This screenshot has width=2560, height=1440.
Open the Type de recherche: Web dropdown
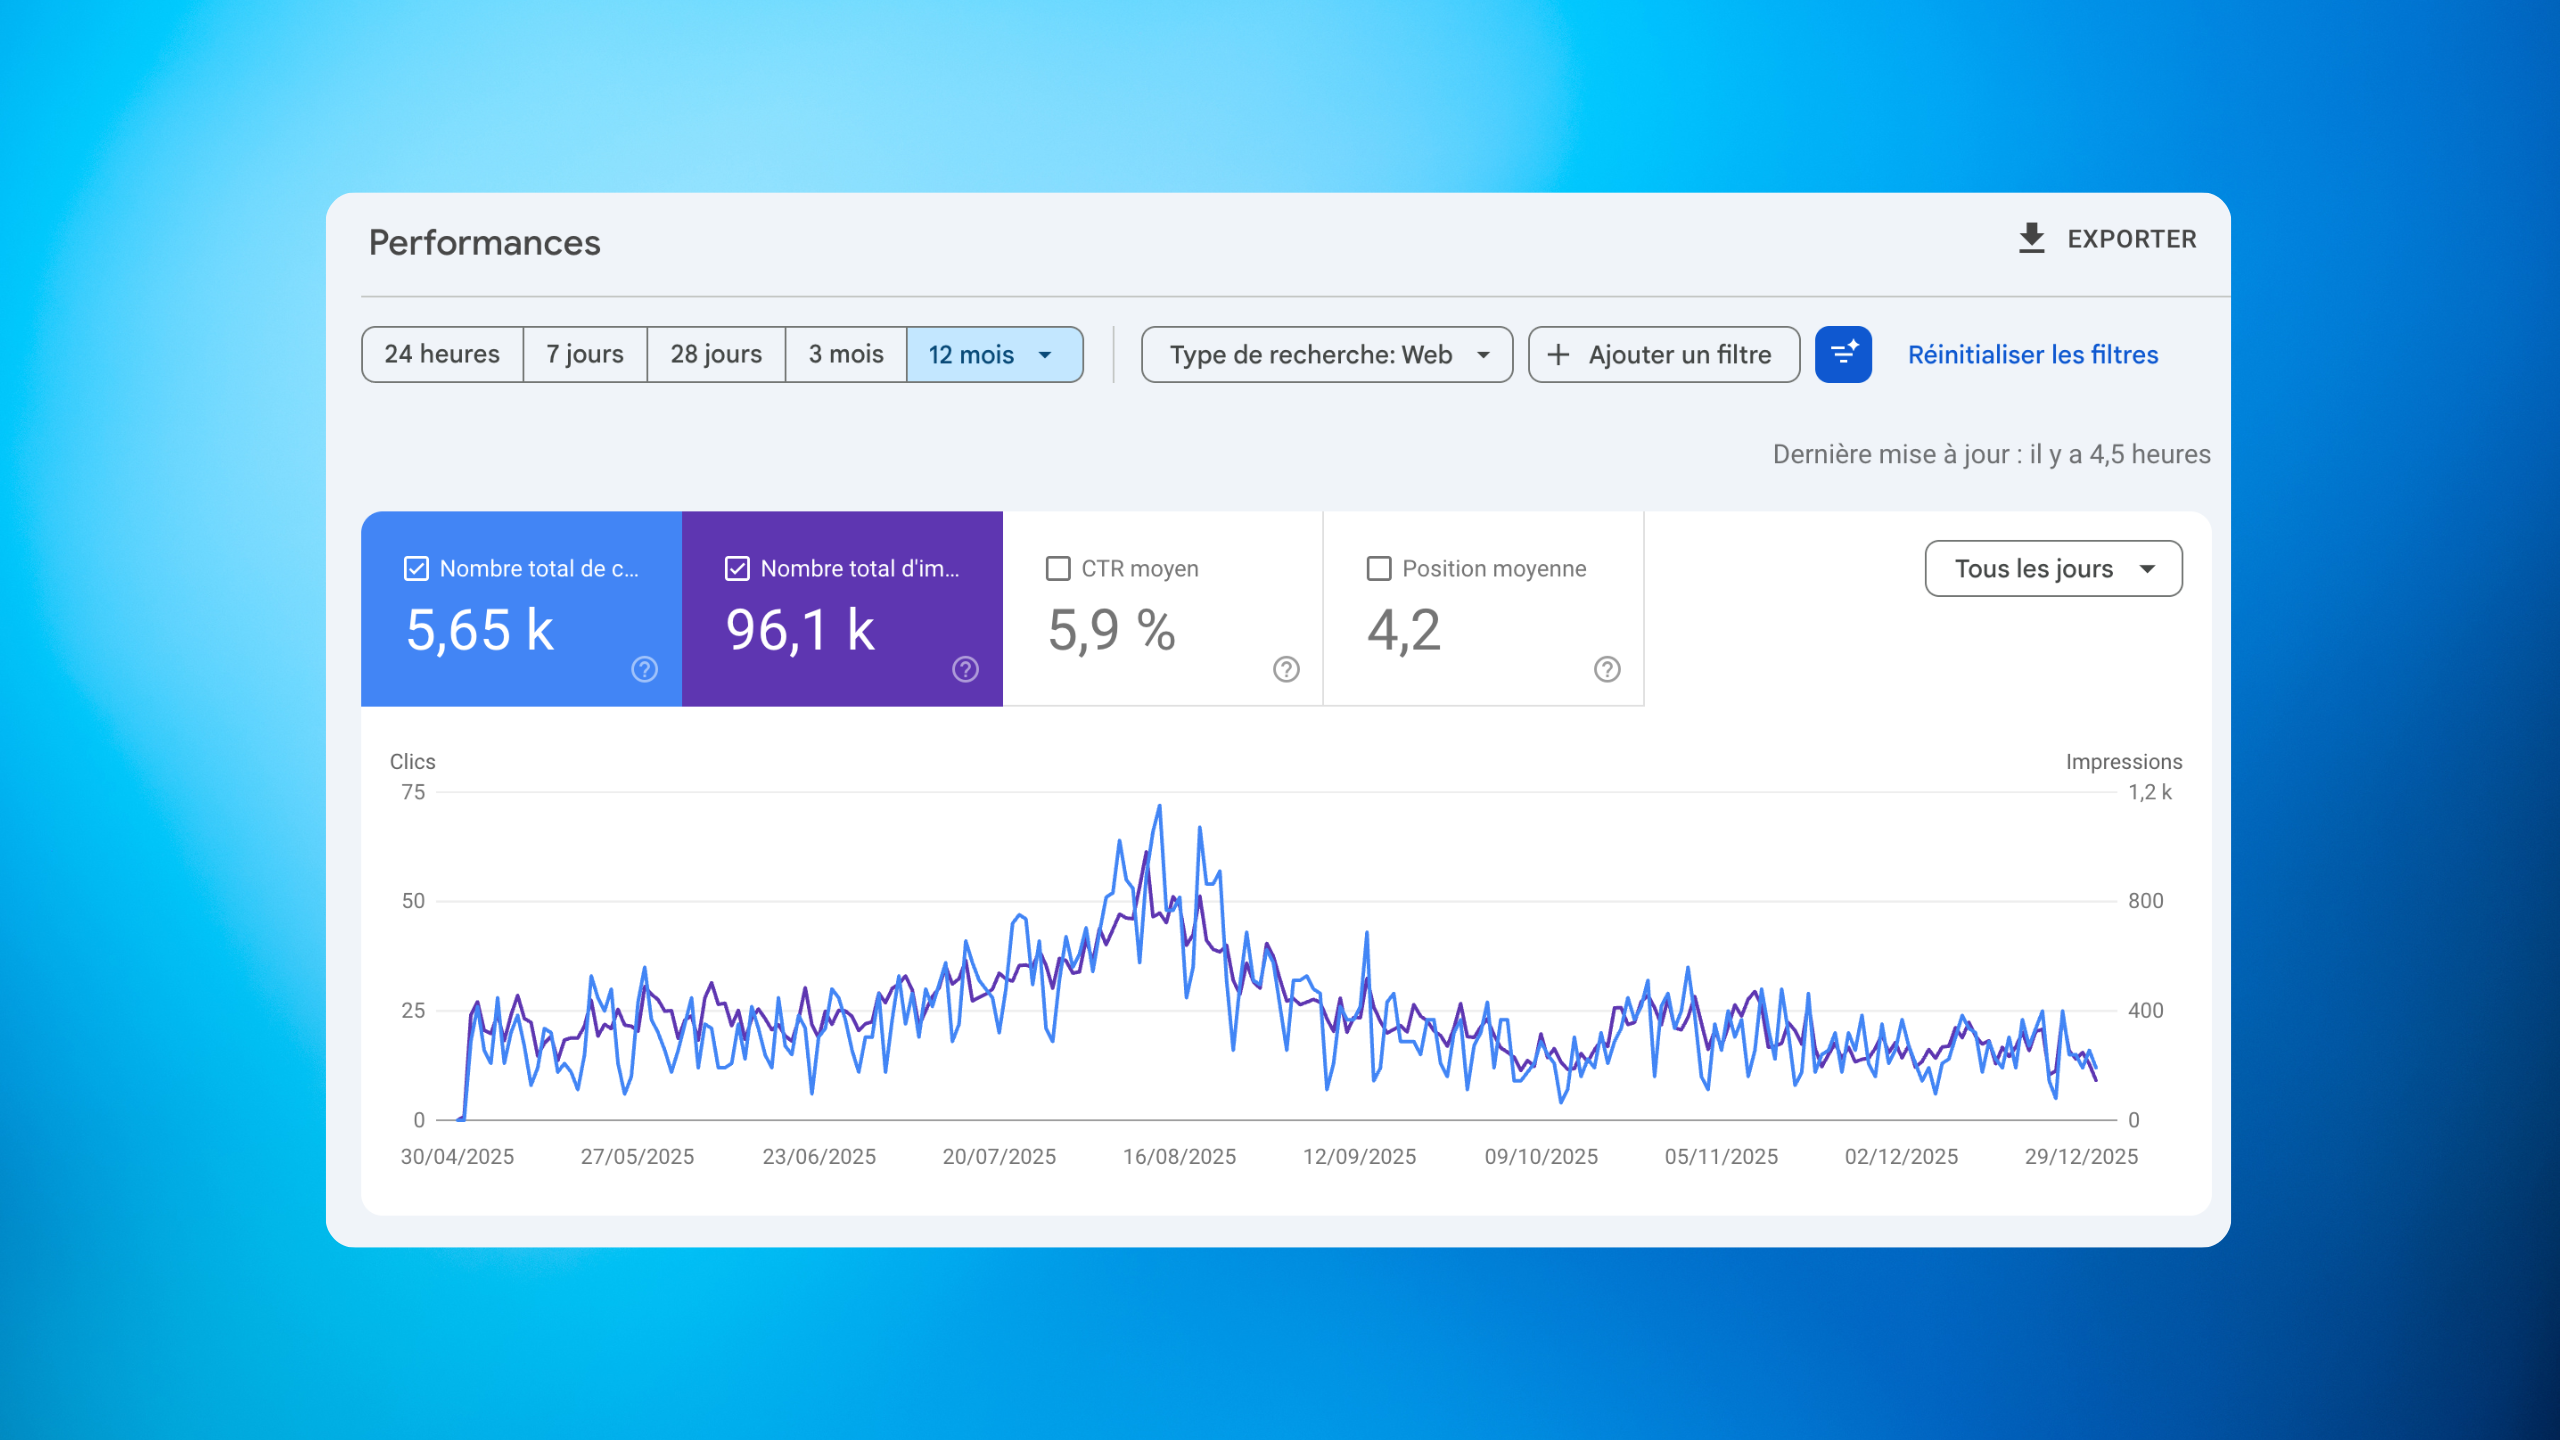(x=1326, y=354)
